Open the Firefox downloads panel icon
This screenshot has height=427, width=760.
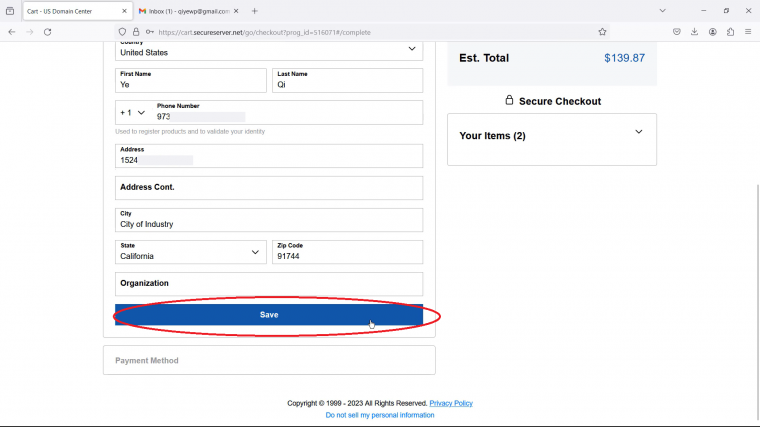695,32
